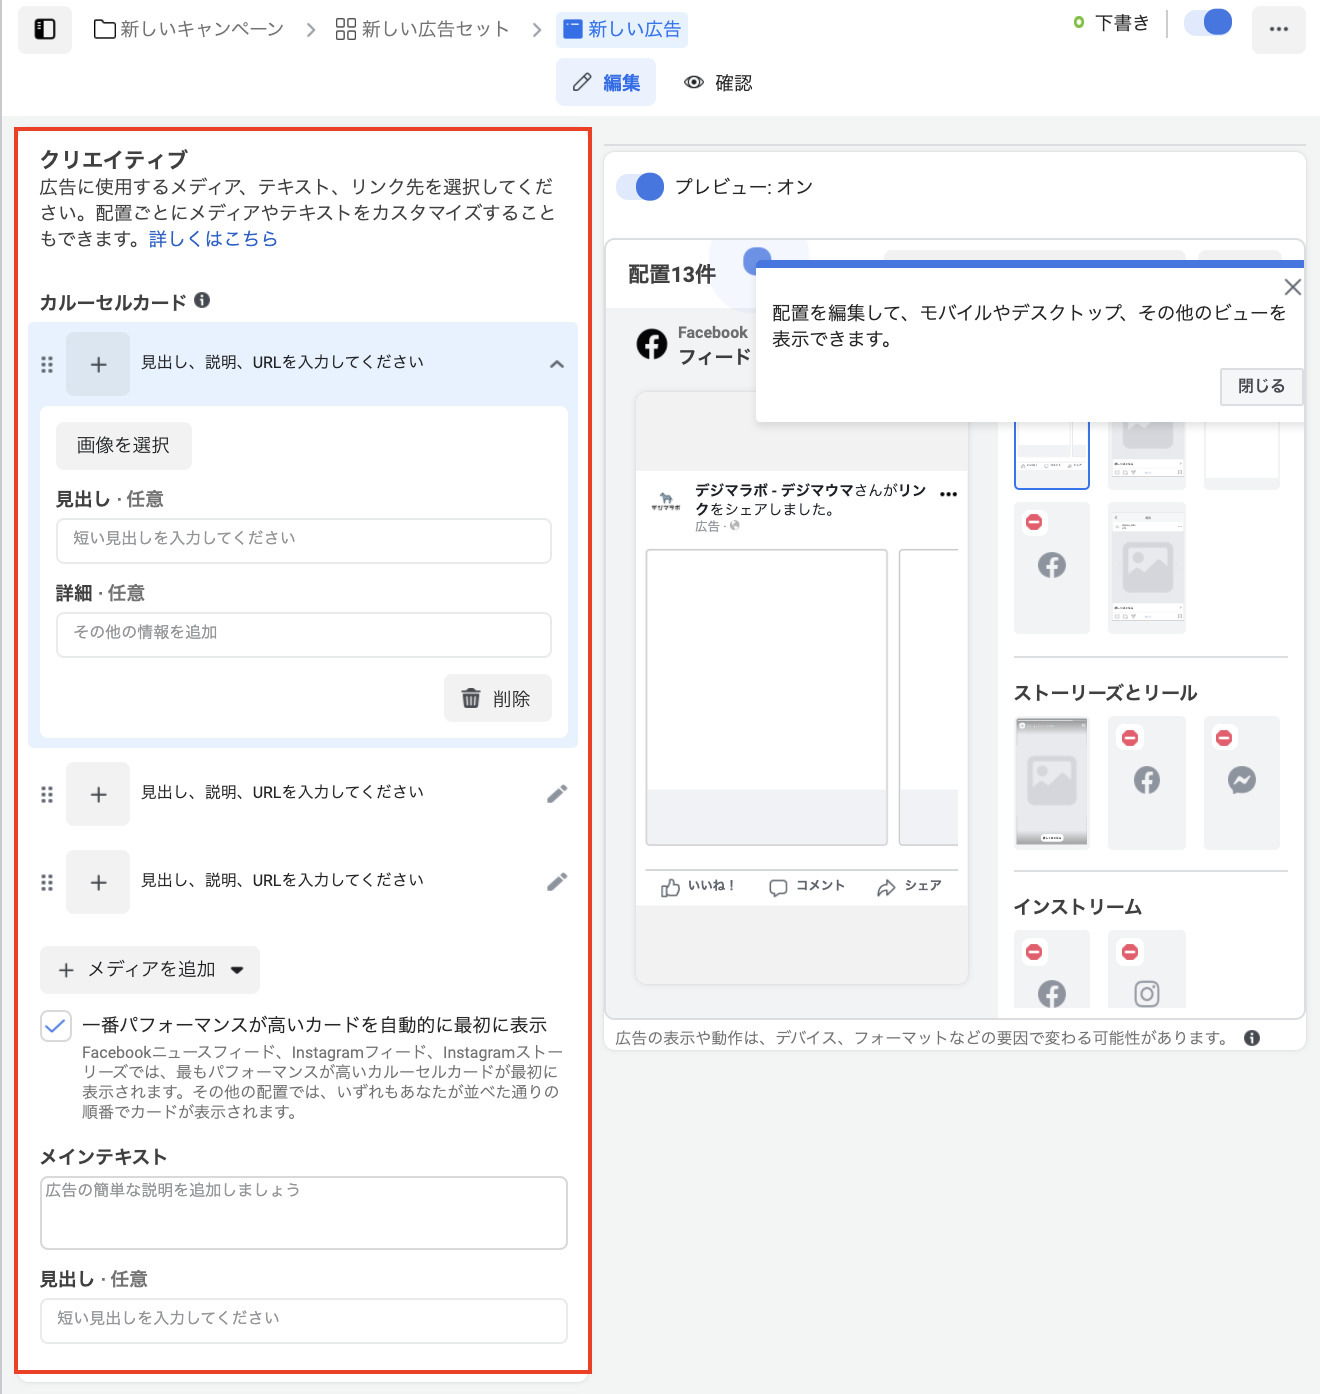Screen dimensions: 1320x1394
Task: Click the 削除 button with trash icon
Action: (497, 699)
